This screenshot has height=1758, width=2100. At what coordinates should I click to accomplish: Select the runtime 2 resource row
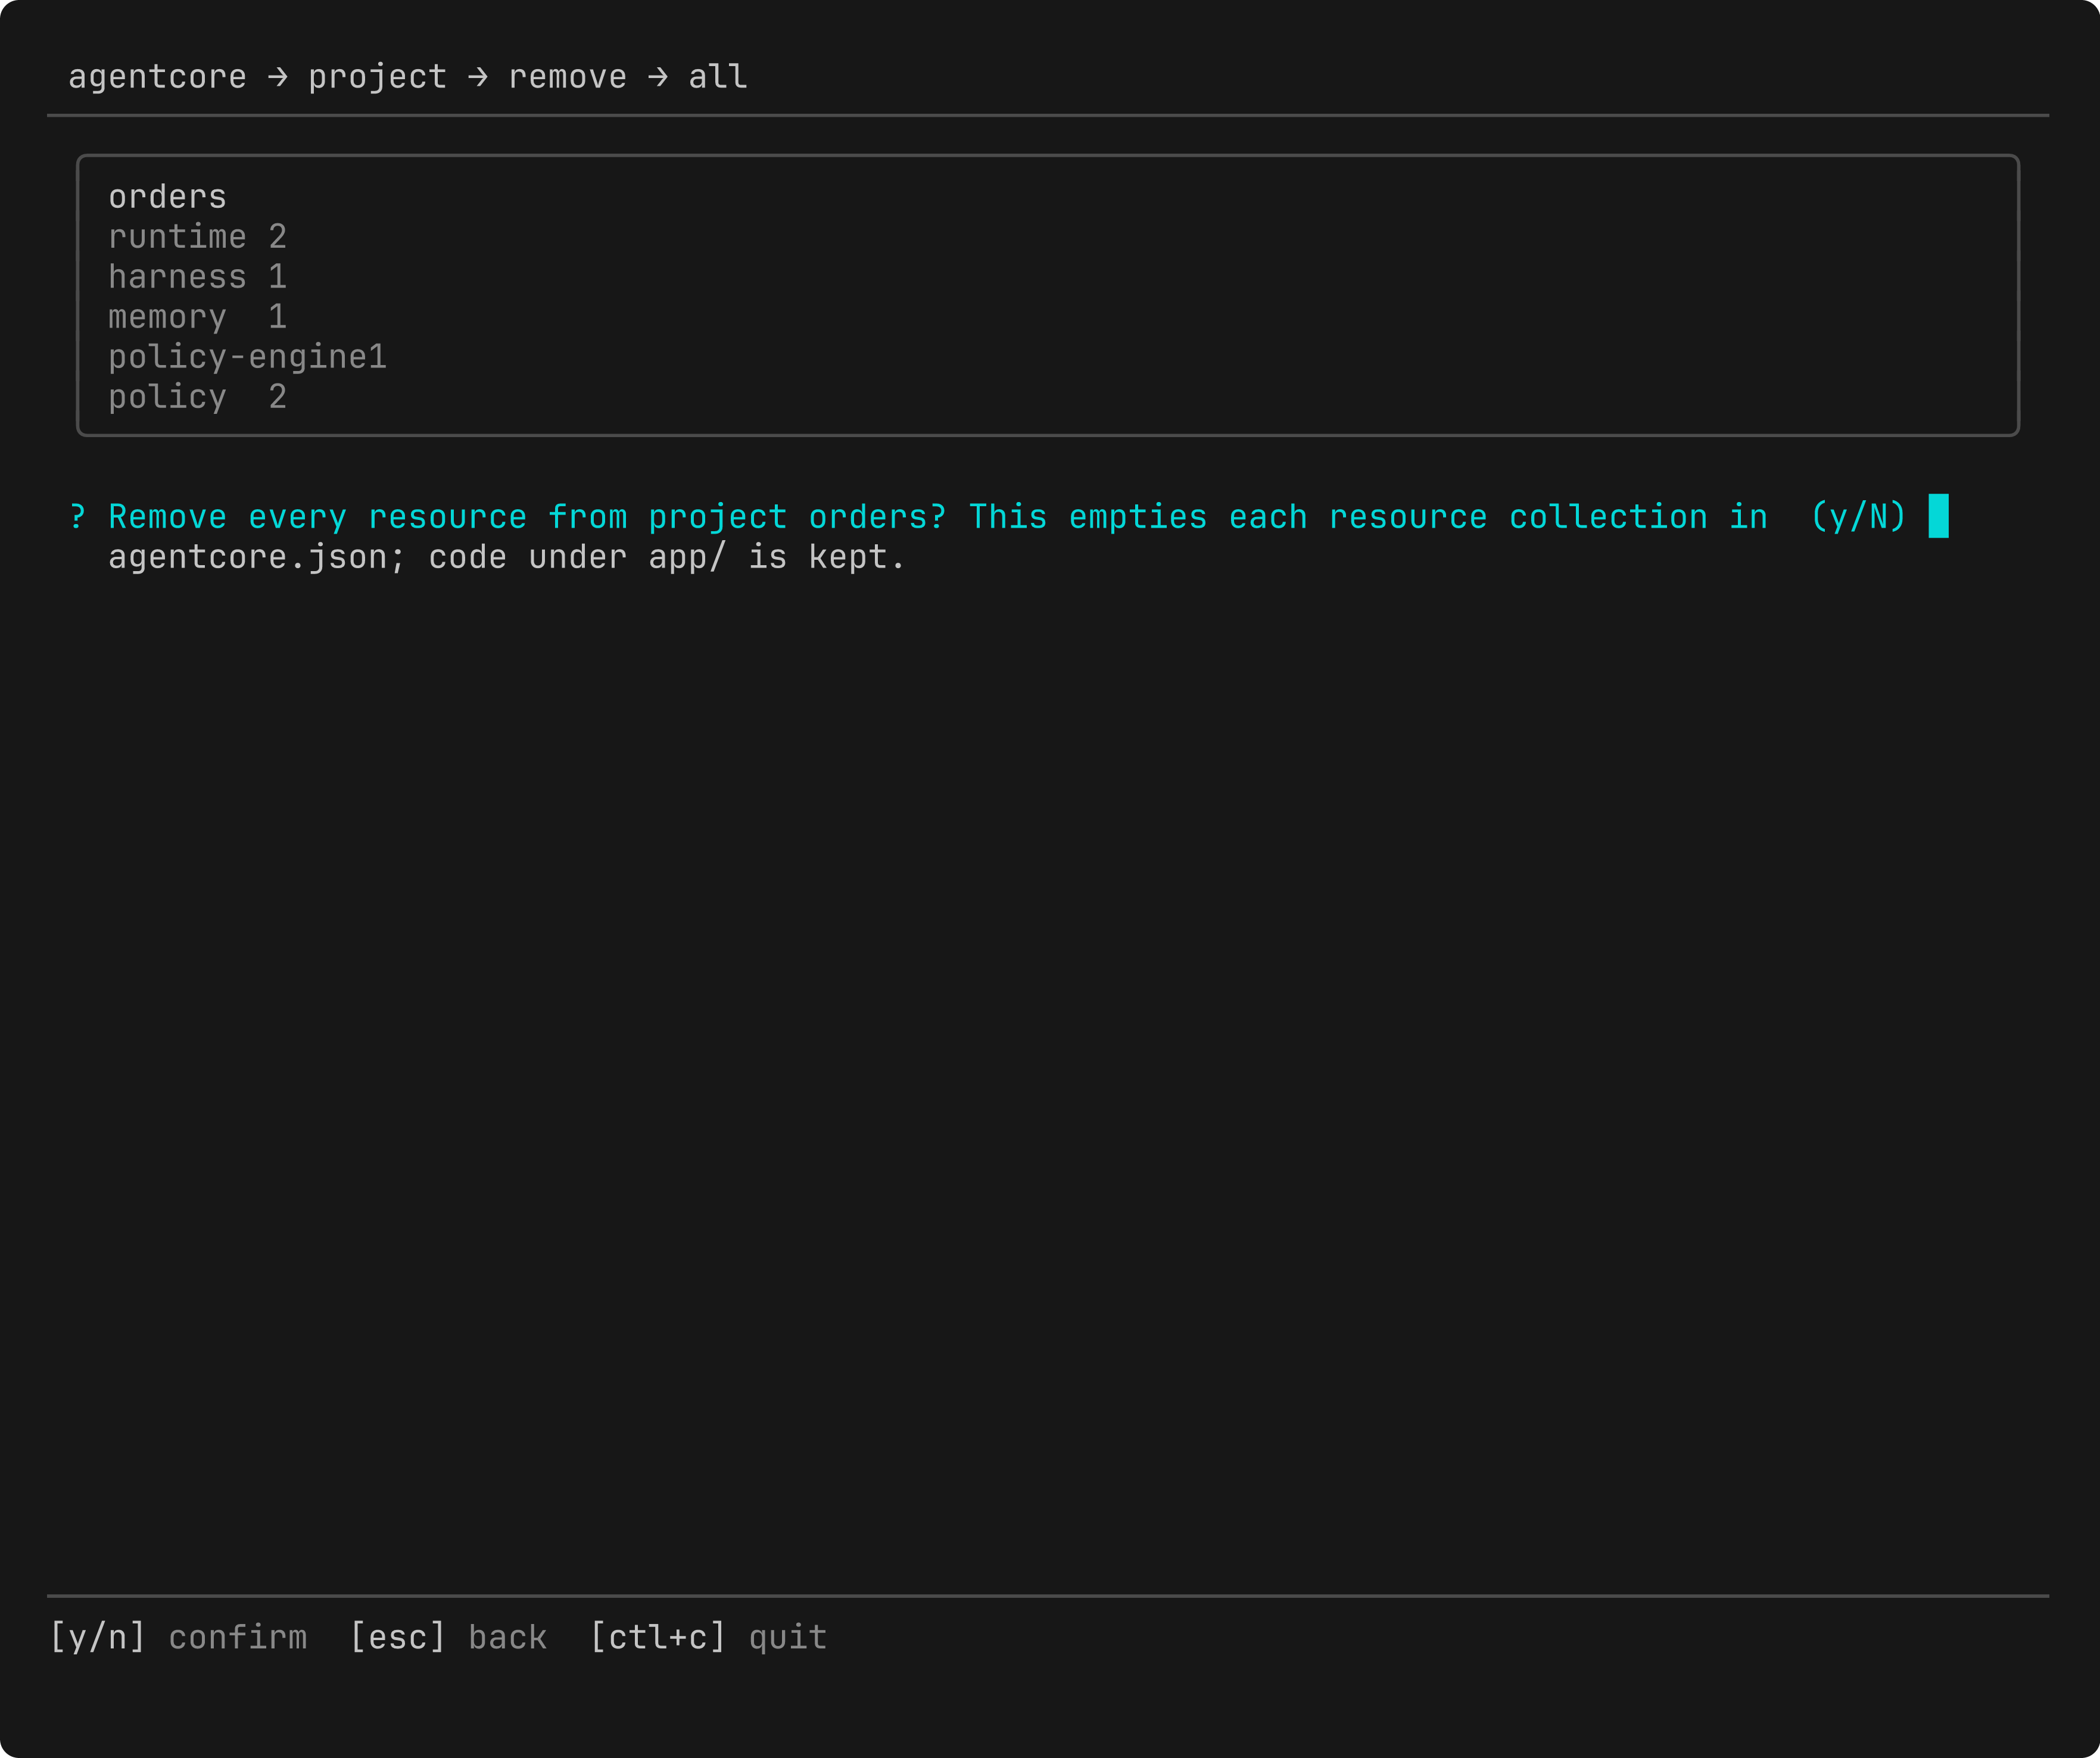197,237
